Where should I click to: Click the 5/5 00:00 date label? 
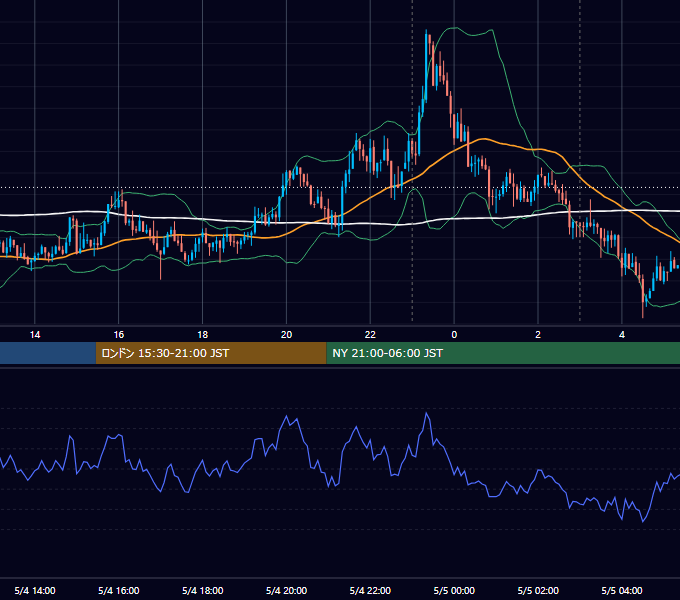click(x=454, y=590)
